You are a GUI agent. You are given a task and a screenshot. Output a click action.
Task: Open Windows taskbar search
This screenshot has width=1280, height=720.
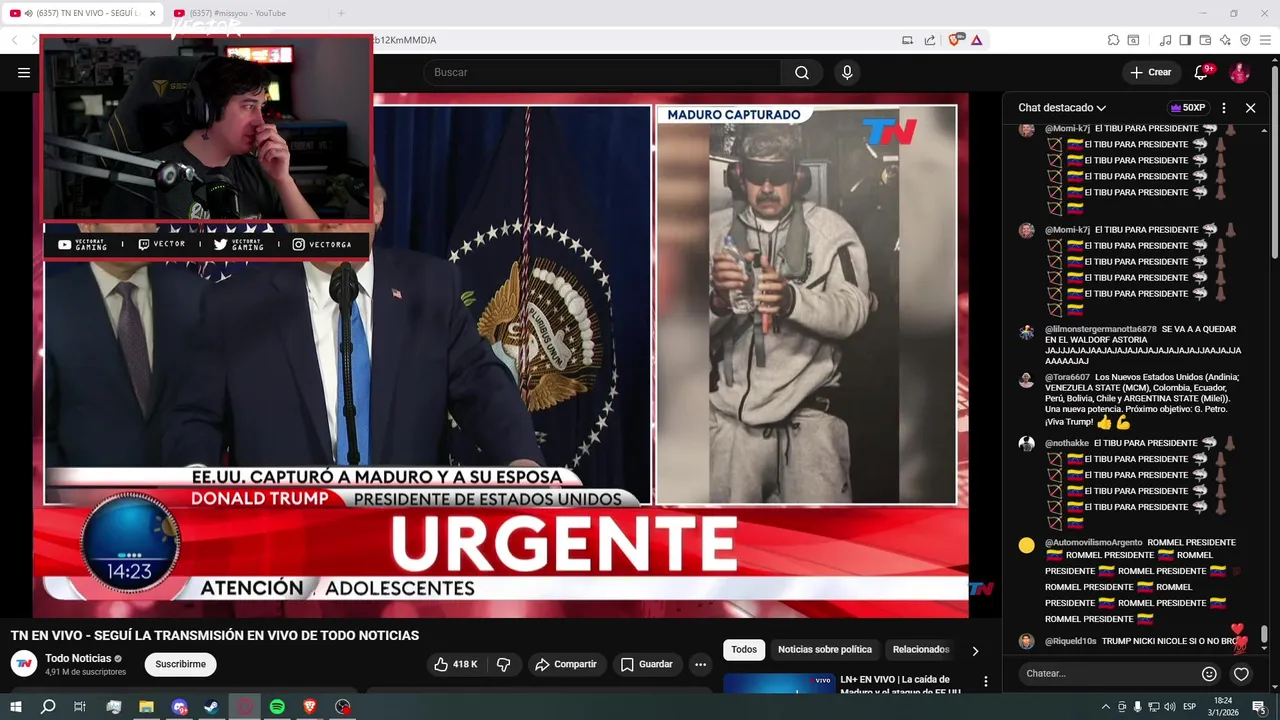pos(48,707)
